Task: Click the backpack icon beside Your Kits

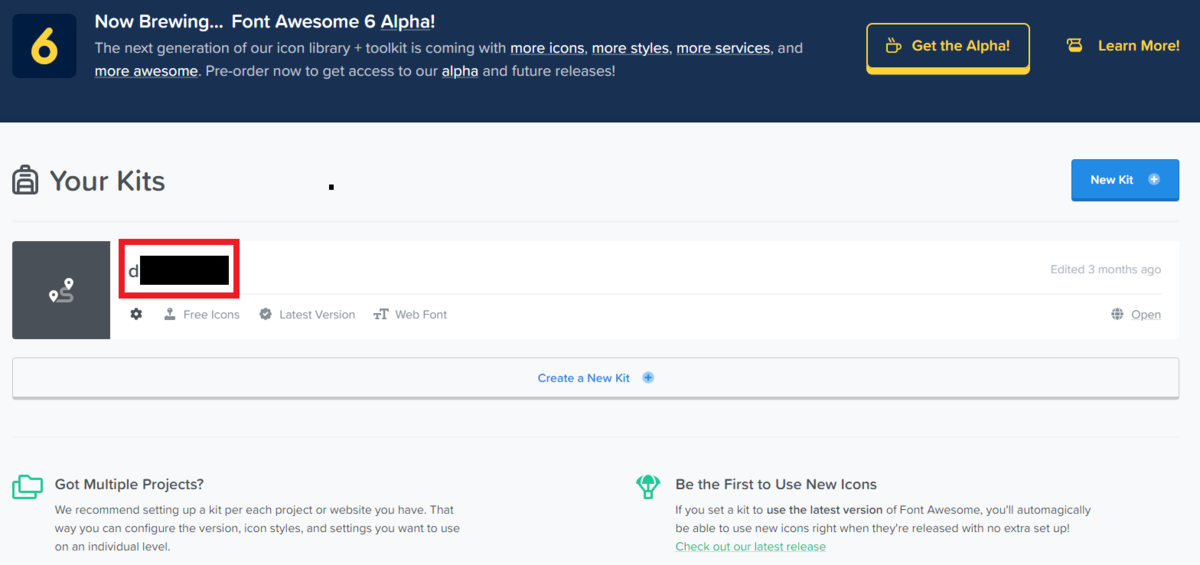Action: tap(26, 181)
